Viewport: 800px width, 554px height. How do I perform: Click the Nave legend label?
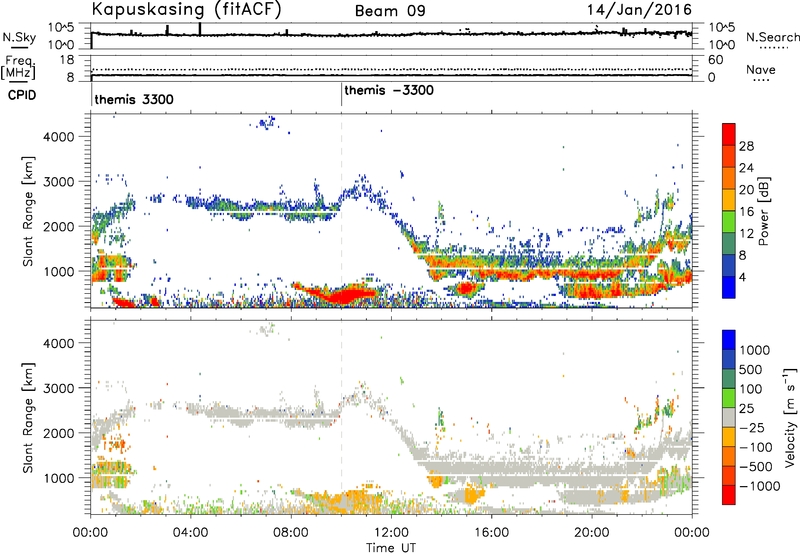[x=761, y=69]
